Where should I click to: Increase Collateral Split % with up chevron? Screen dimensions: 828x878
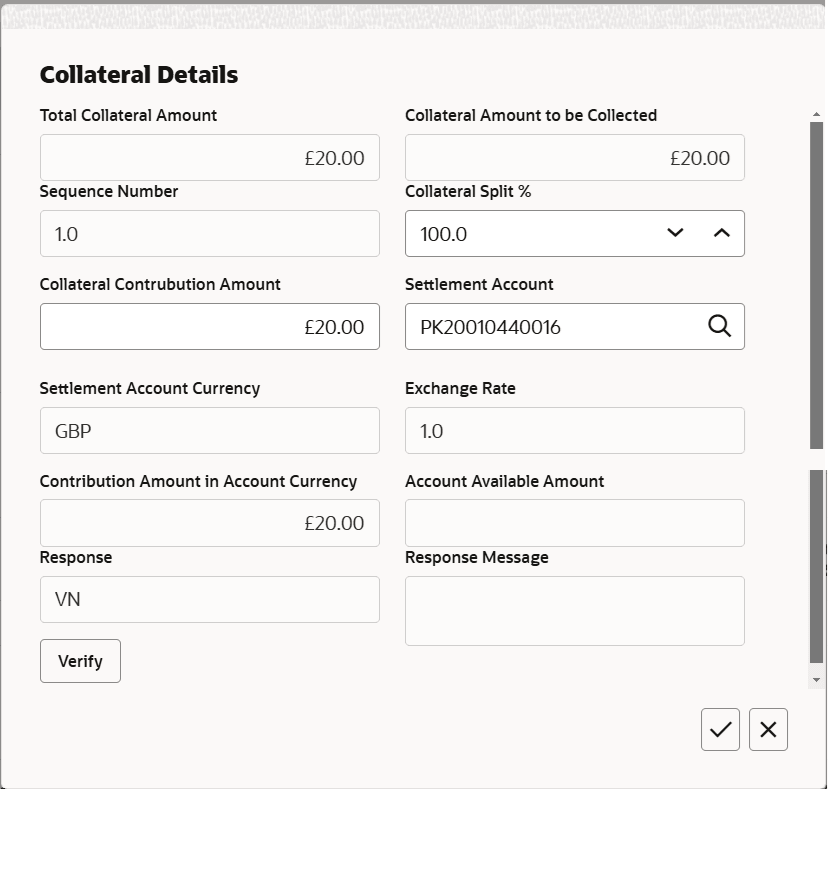(721, 233)
